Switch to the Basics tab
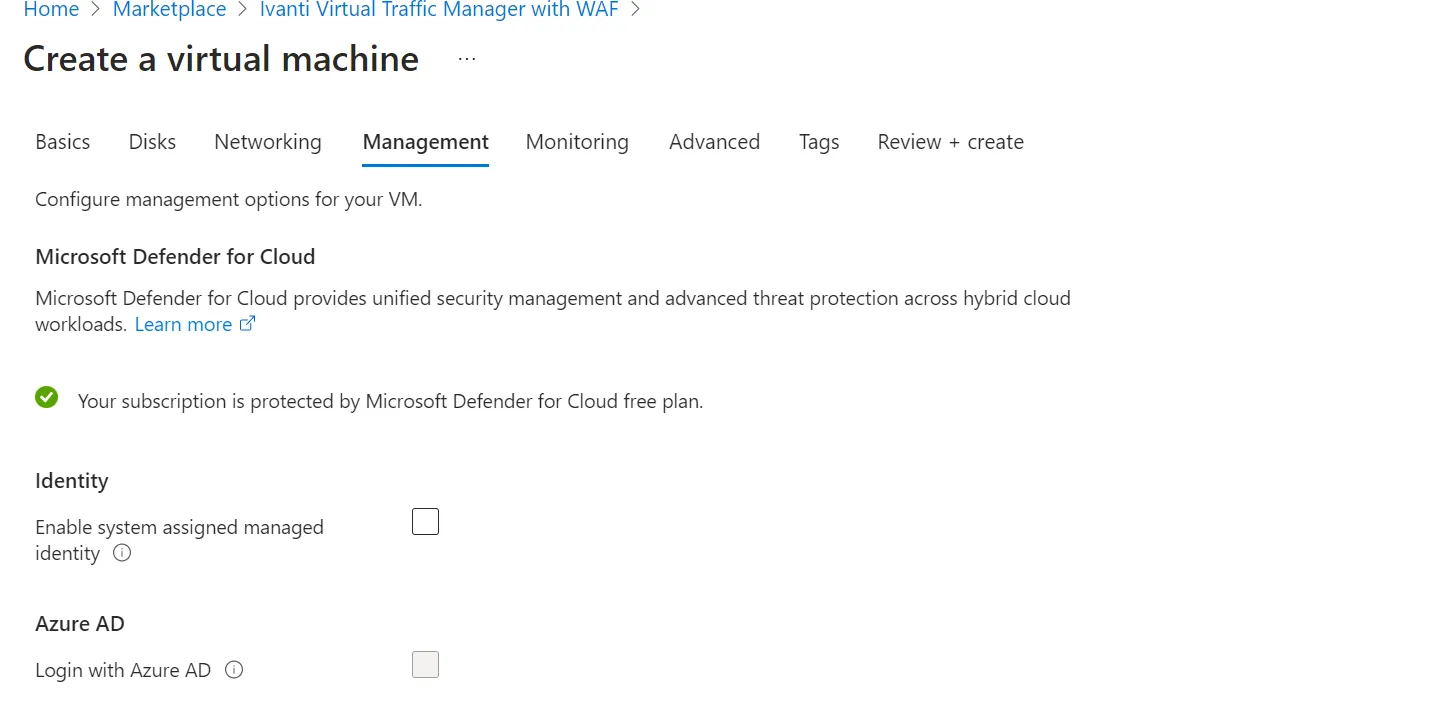 click(63, 142)
